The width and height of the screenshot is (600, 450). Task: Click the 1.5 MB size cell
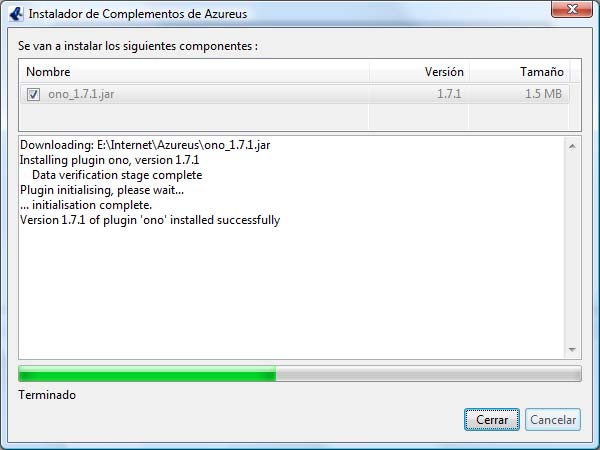coord(543,94)
